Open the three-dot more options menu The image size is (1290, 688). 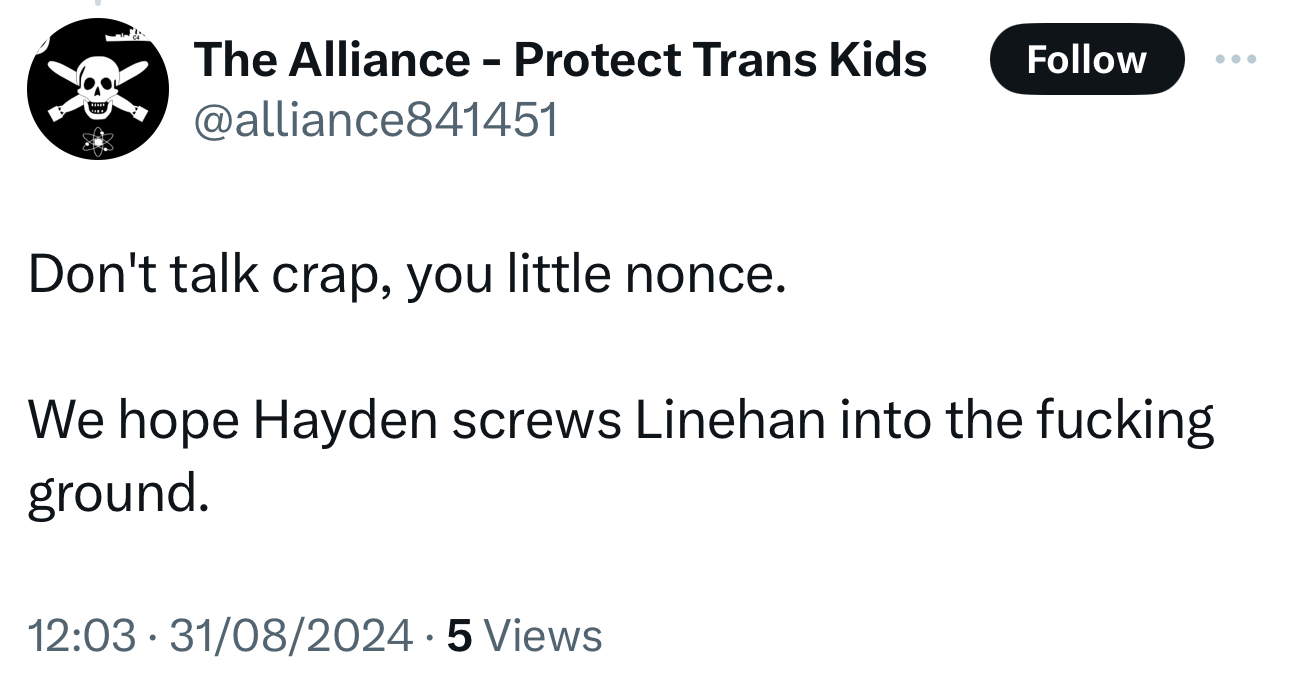coord(1235,60)
